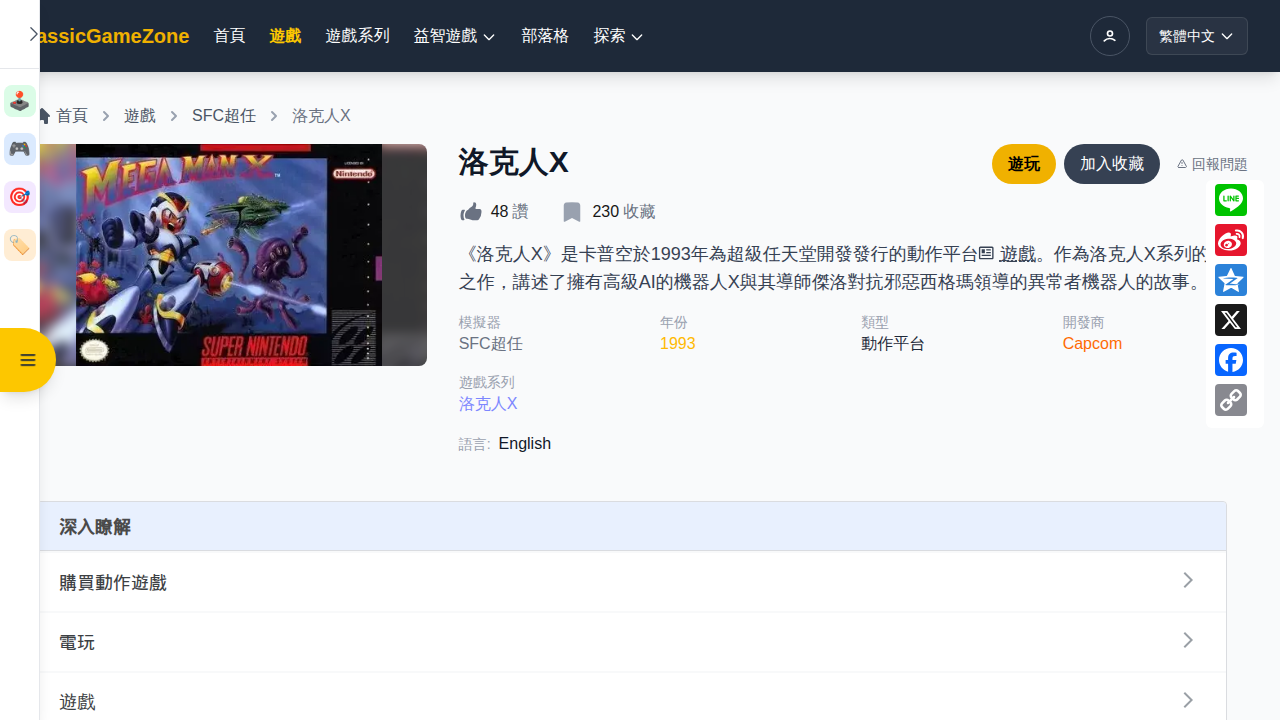Open the 繁體中文 language dropdown
Viewport: 1280px width, 720px height.
pyautogui.click(x=1197, y=36)
